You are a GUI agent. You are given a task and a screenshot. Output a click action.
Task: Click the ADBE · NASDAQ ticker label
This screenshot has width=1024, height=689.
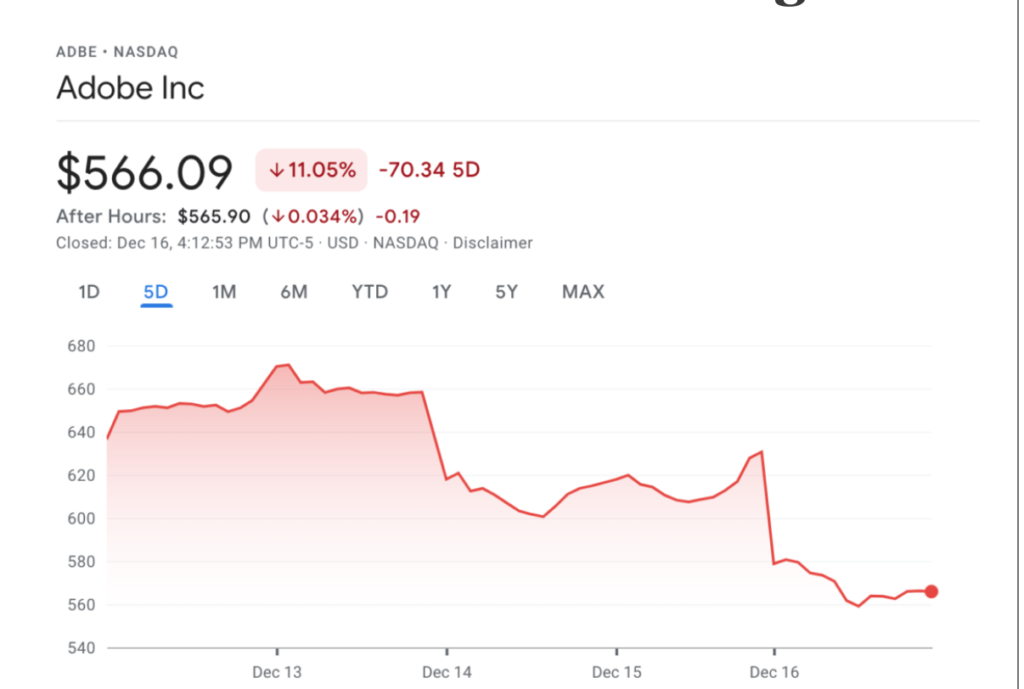tap(117, 52)
